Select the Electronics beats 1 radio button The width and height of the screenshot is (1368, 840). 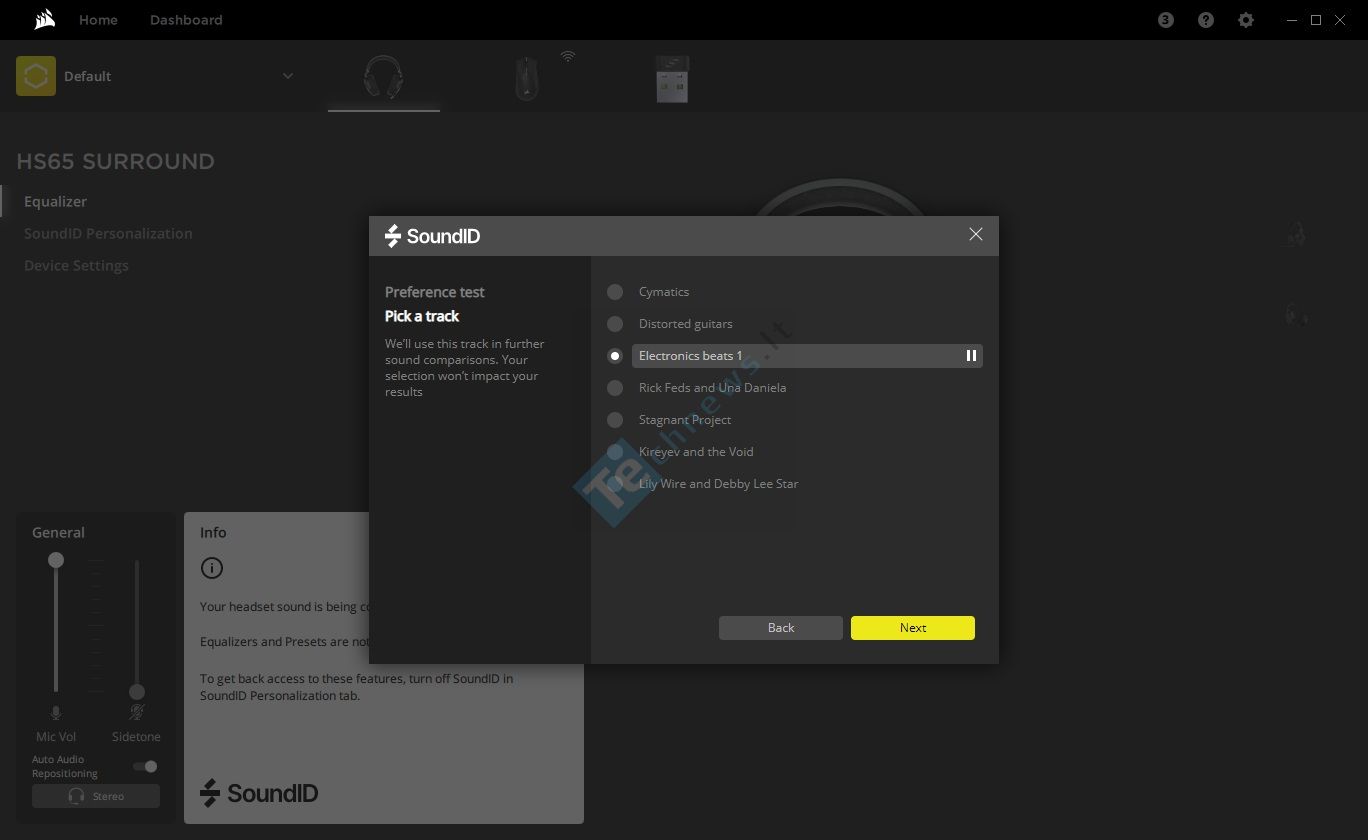pyautogui.click(x=615, y=356)
